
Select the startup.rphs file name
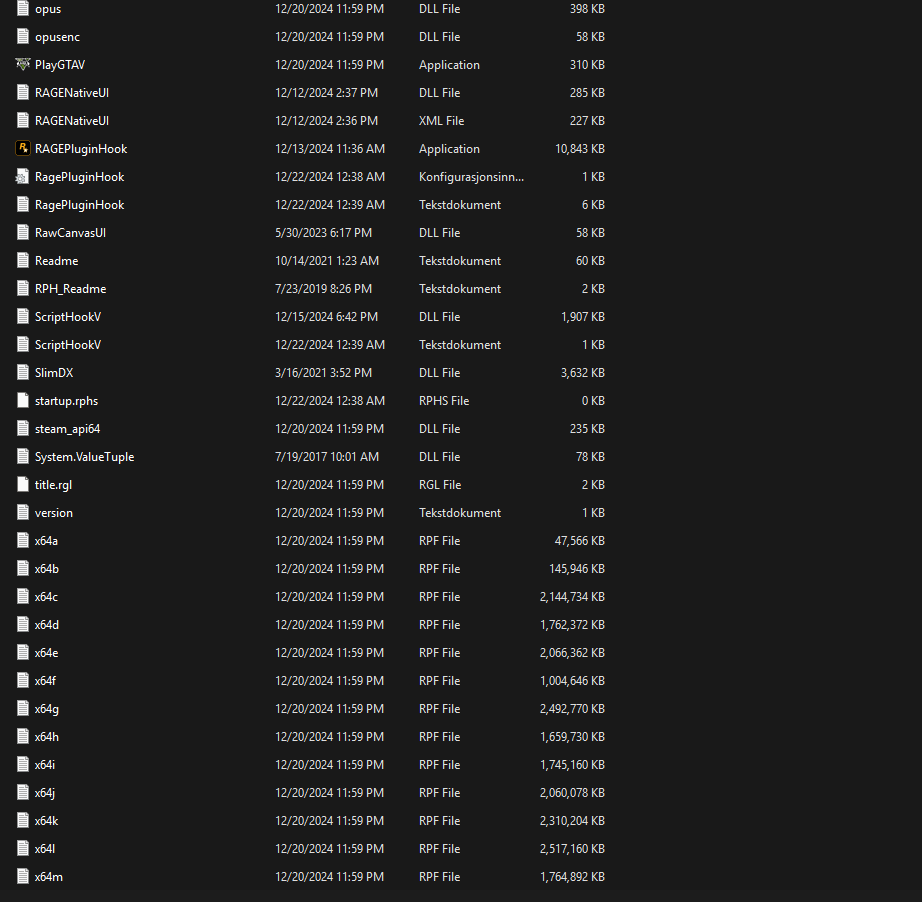(66, 401)
